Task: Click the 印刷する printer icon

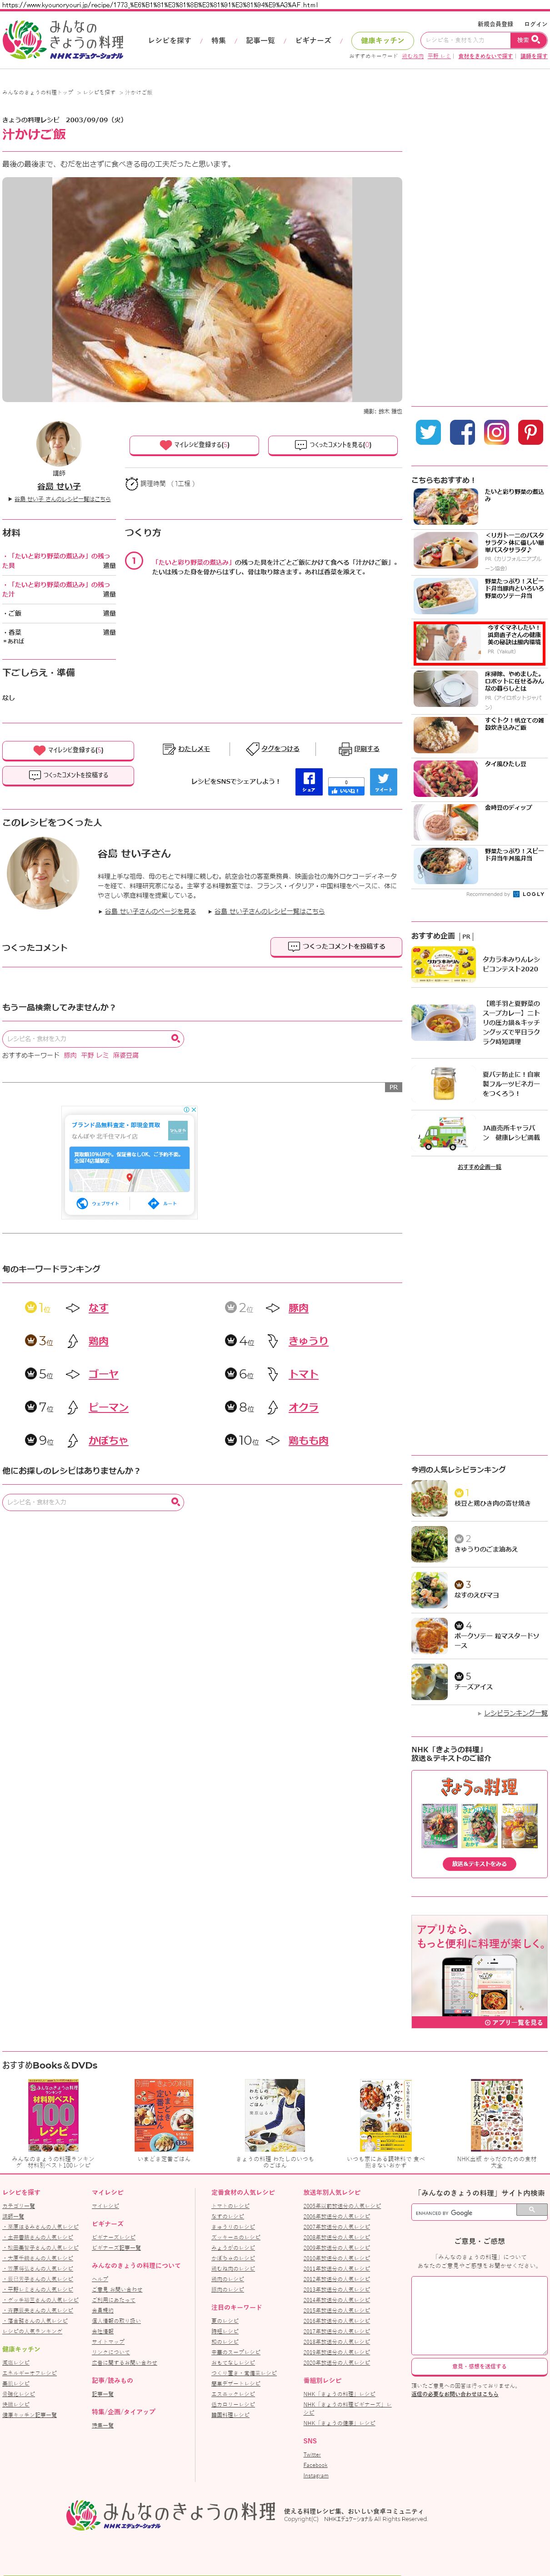Action: (345, 749)
